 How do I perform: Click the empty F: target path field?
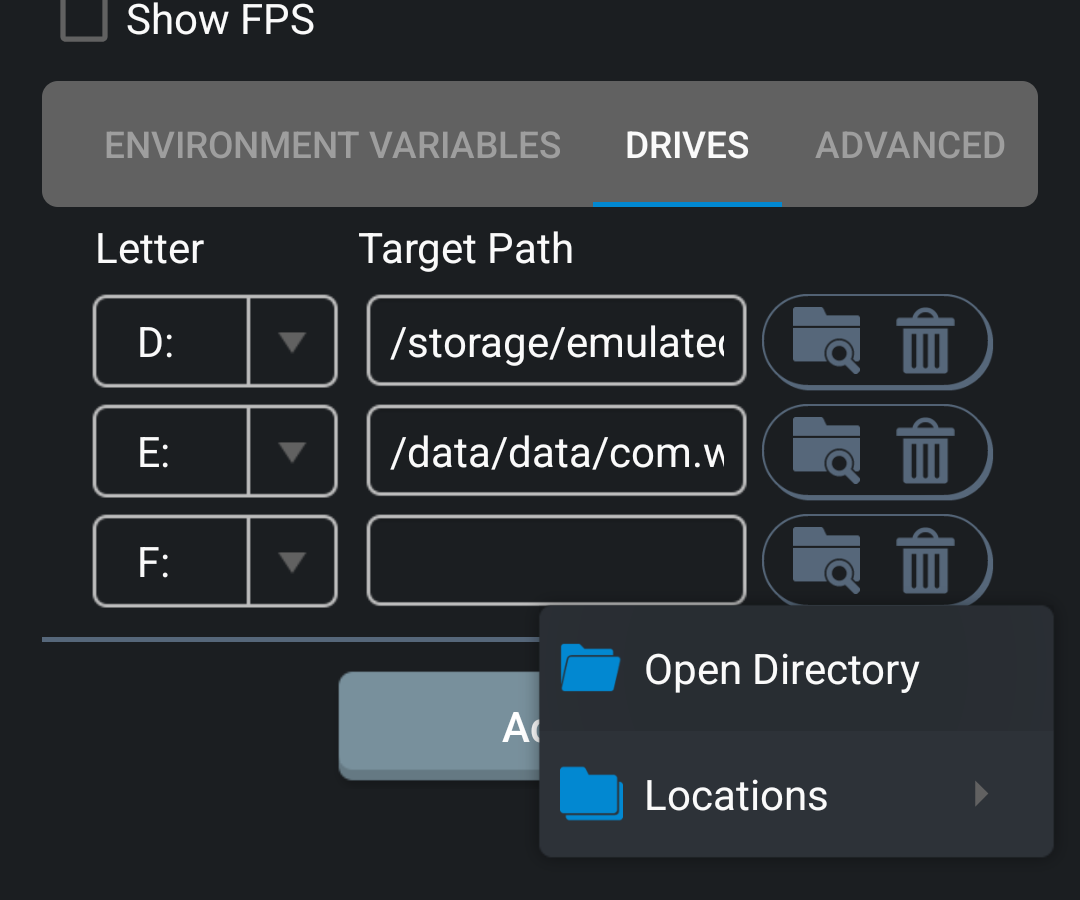(556, 560)
